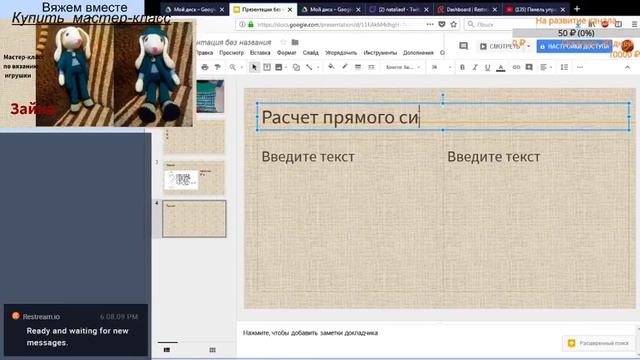Image resolution: width=640 pixels, height=360 pixels.
Task: Open the font family dropdown
Action: pyautogui.click(x=402, y=67)
